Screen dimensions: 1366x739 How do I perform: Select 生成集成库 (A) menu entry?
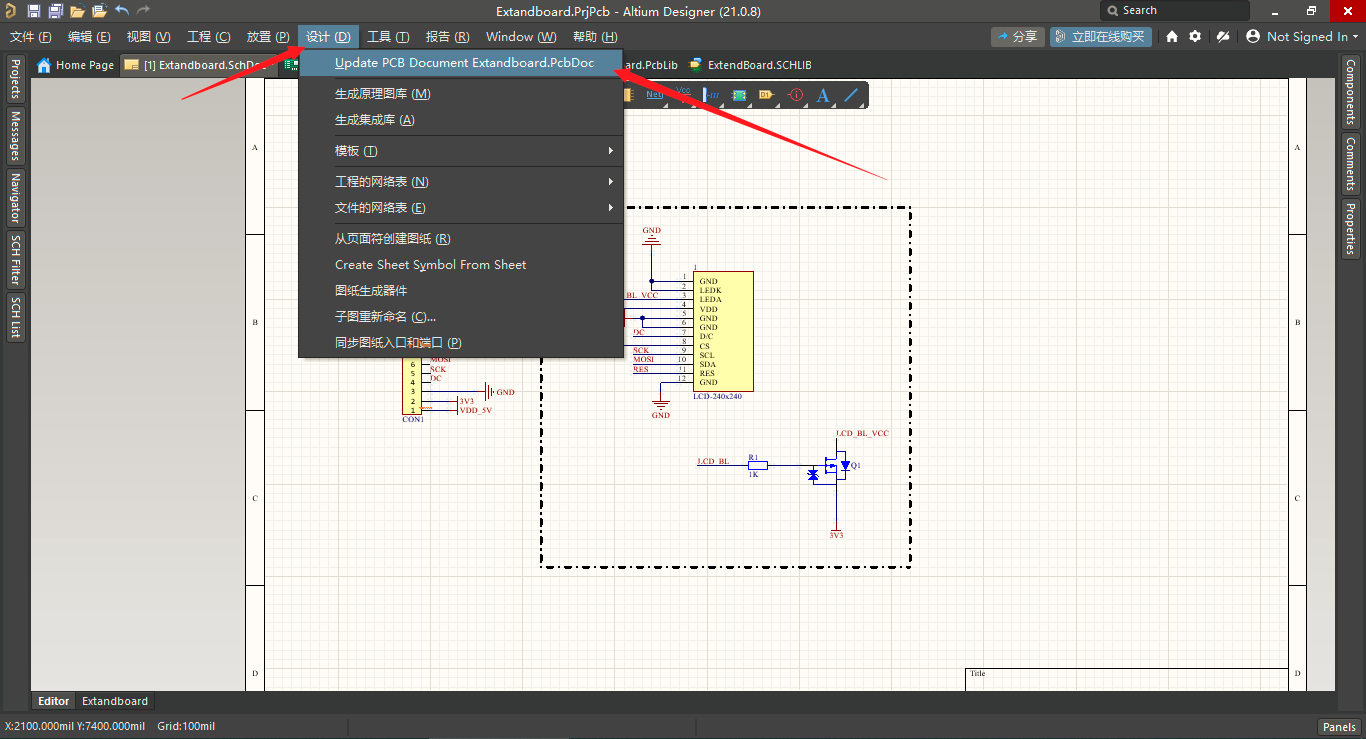461,120
